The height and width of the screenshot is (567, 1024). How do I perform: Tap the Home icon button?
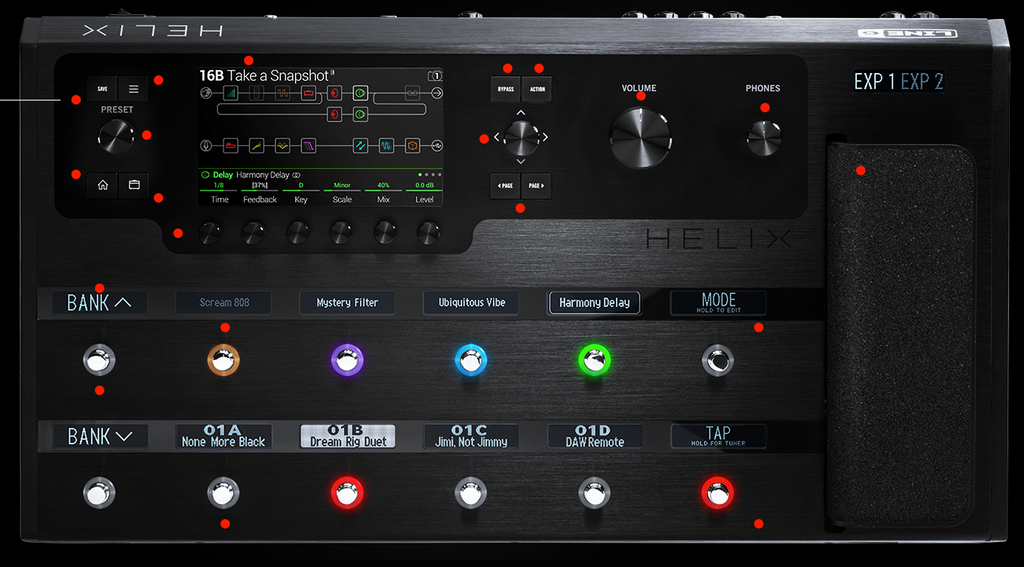[103, 185]
